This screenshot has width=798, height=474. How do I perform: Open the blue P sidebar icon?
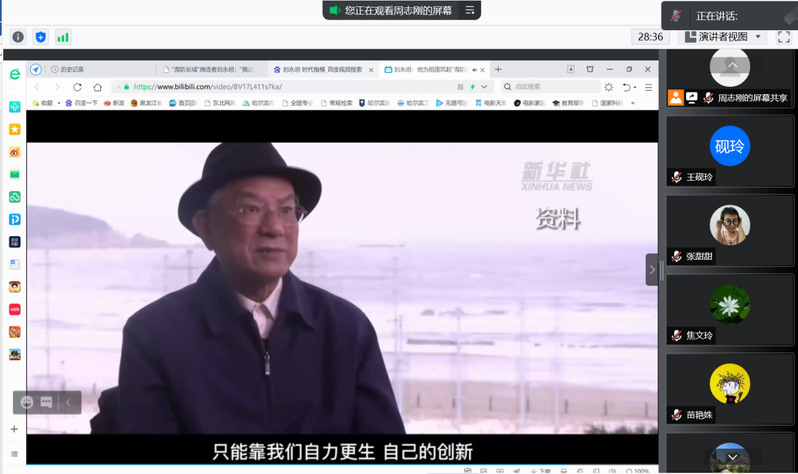coord(15,219)
